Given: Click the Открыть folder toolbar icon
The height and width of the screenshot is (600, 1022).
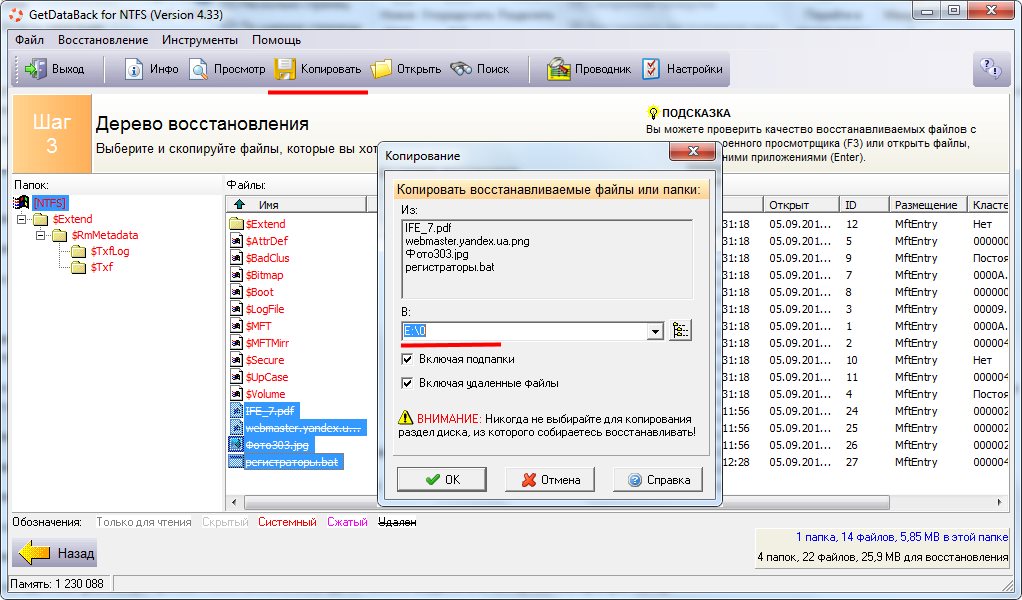Looking at the screenshot, I should (x=381, y=69).
